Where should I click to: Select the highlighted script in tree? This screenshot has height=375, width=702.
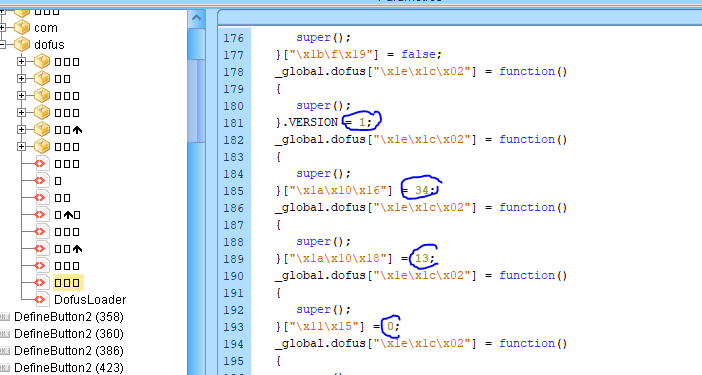pos(67,283)
